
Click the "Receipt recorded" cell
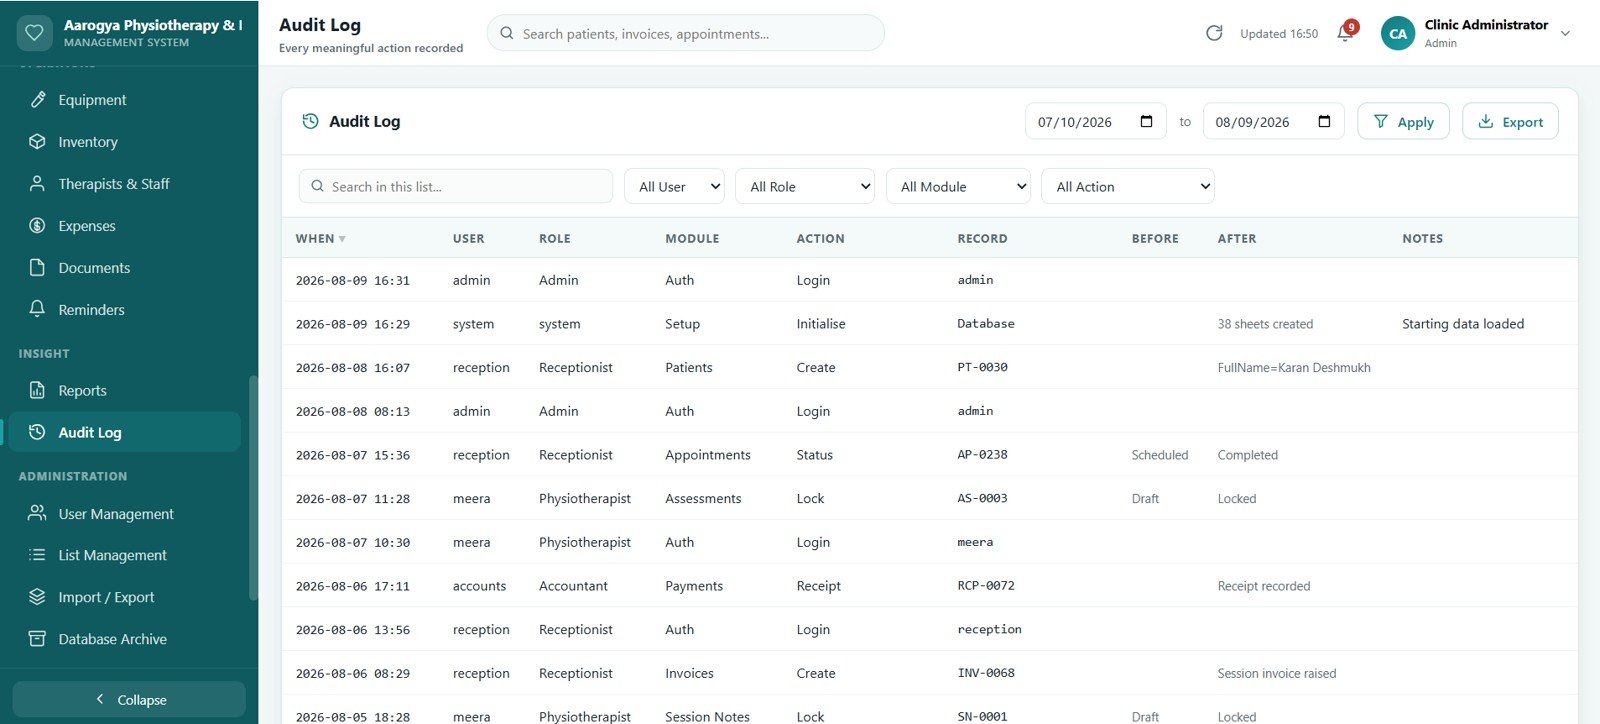tap(1264, 586)
